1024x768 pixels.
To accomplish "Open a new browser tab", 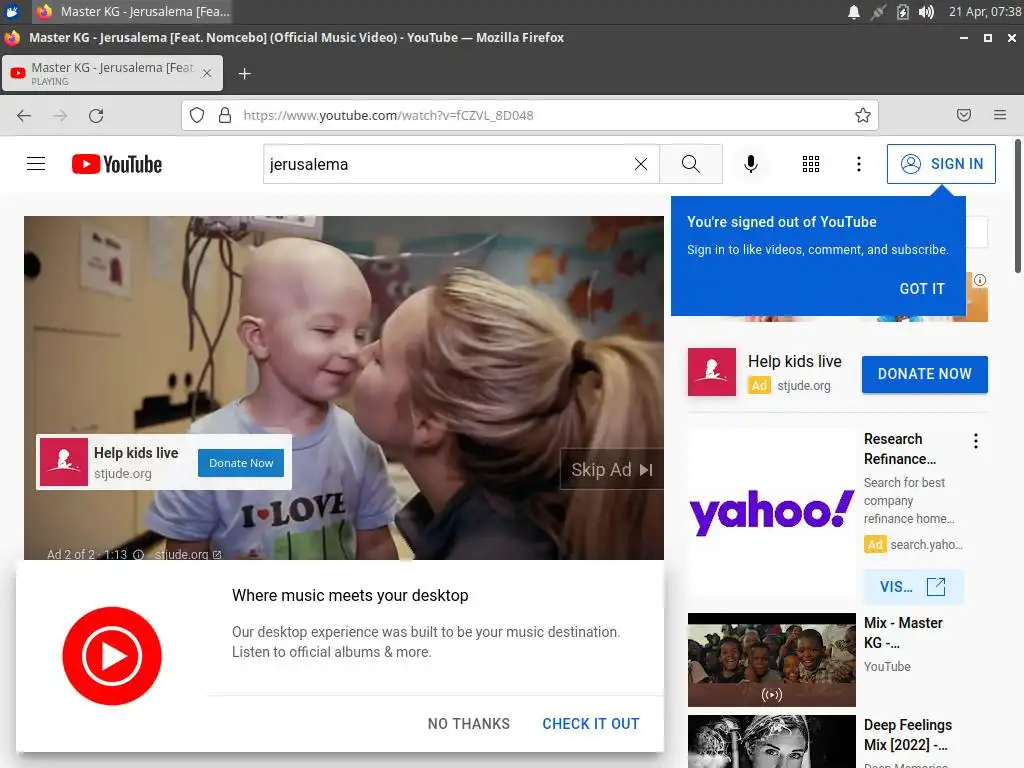I will pos(244,74).
